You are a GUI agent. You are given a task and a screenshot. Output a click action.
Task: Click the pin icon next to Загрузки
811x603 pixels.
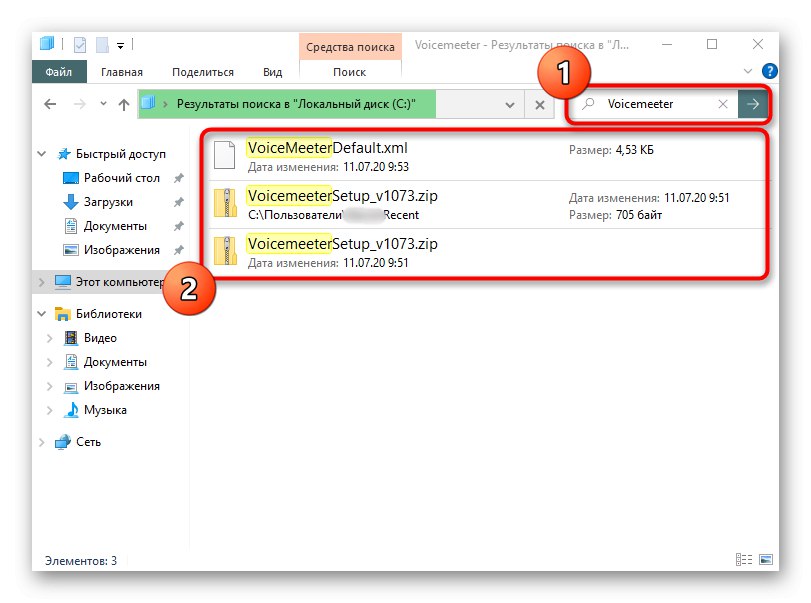pos(179,202)
